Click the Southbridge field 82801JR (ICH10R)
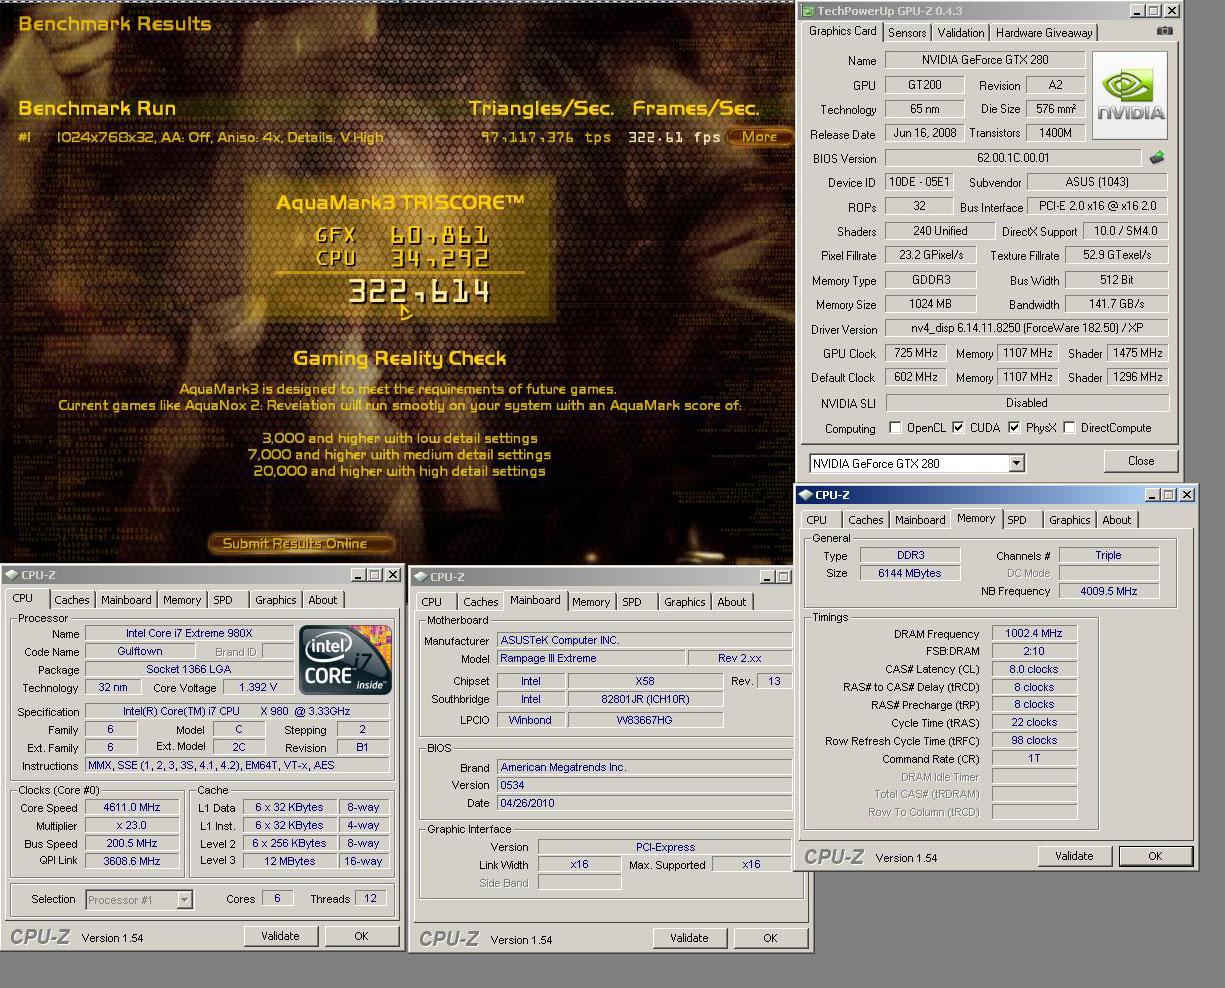The width and height of the screenshot is (1225, 988). [x=645, y=699]
